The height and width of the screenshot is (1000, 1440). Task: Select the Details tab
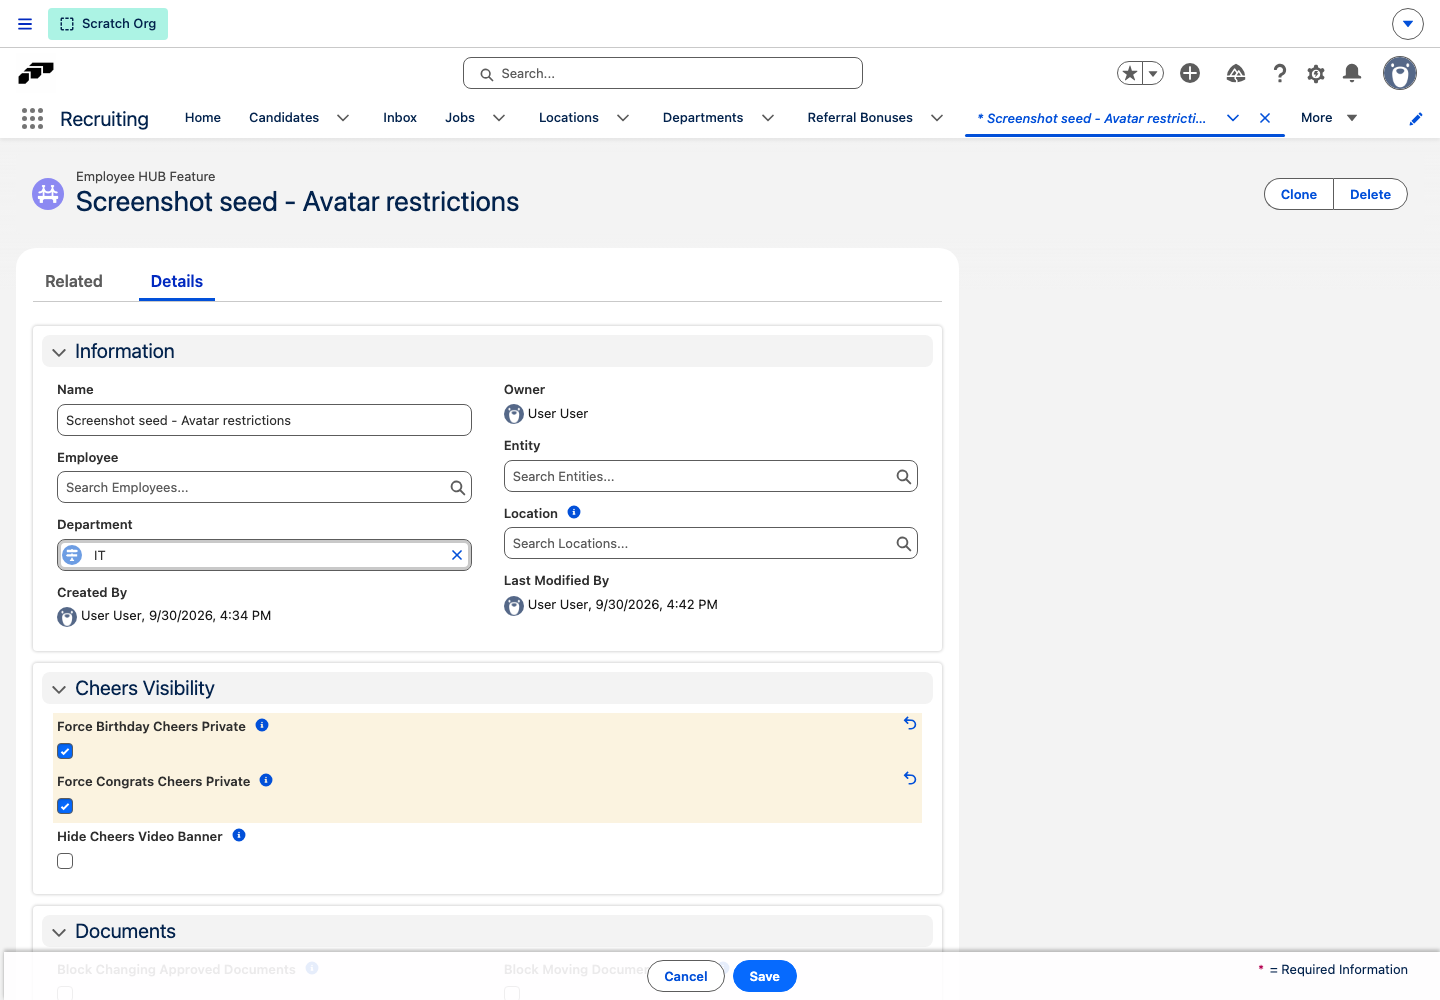[177, 281]
